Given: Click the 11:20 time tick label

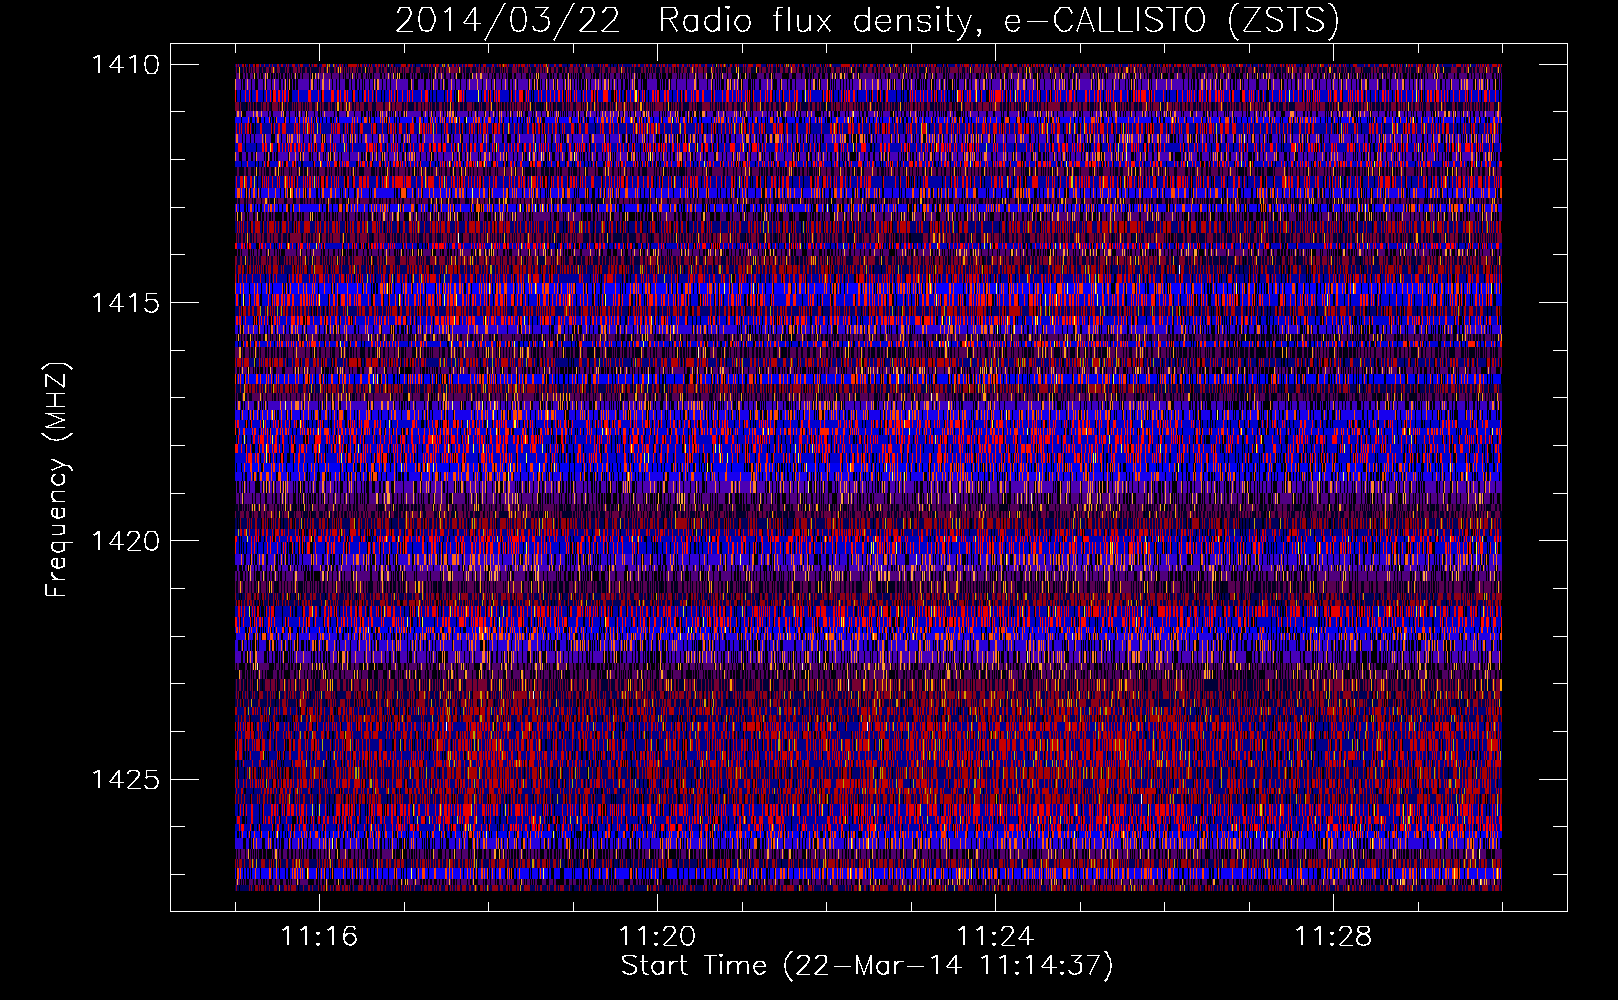Looking at the screenshot, I should [657, 936].
